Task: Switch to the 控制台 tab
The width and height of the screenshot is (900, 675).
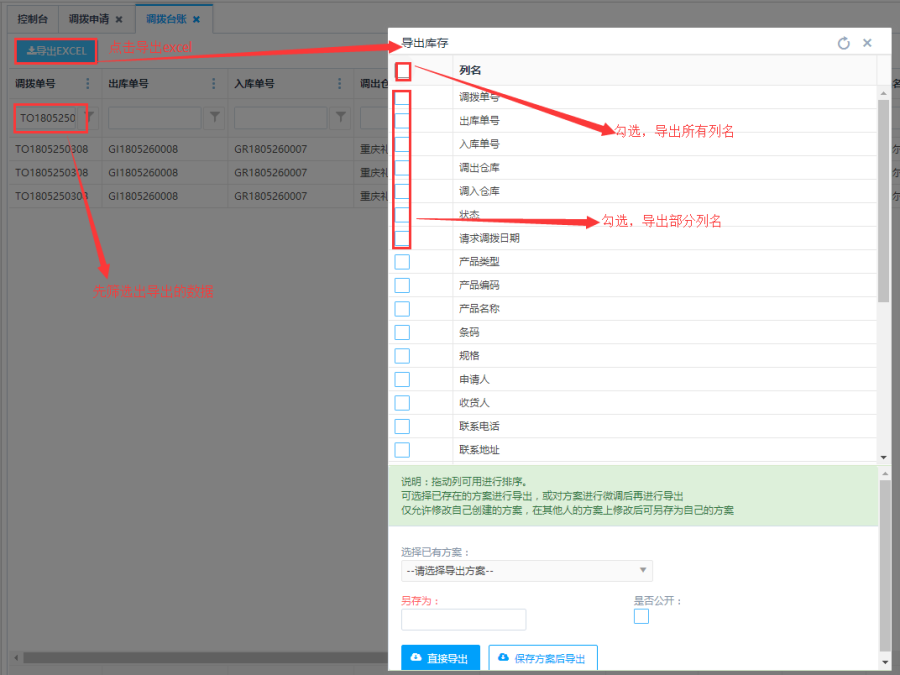Action: [33, 19]
